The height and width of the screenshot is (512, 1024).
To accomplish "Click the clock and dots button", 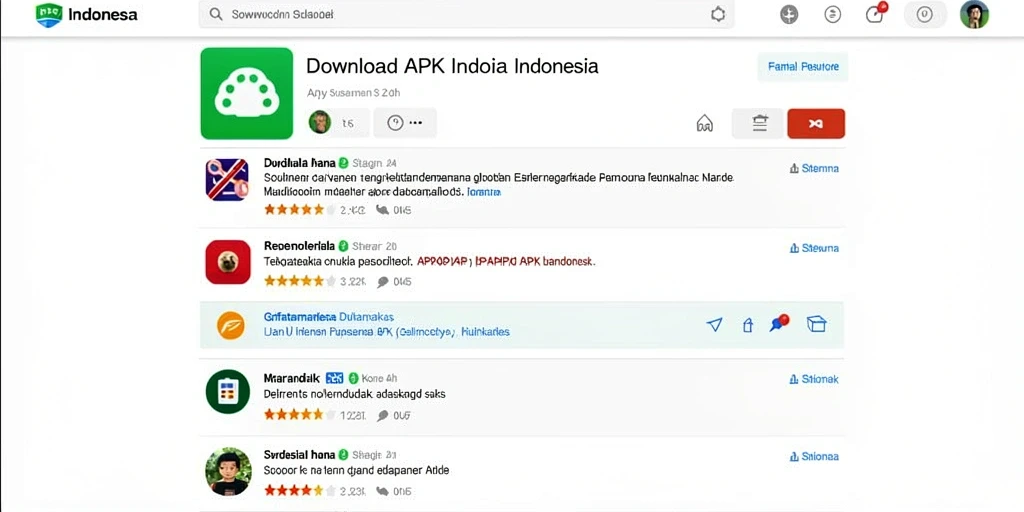I will click(x=405, y=123).
